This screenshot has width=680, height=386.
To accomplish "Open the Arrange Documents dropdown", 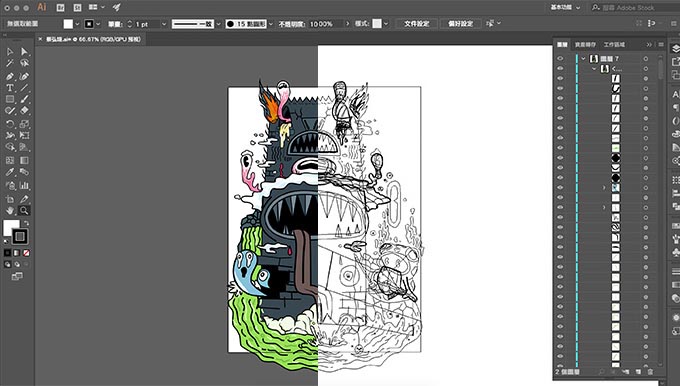I will click(97, 7).
